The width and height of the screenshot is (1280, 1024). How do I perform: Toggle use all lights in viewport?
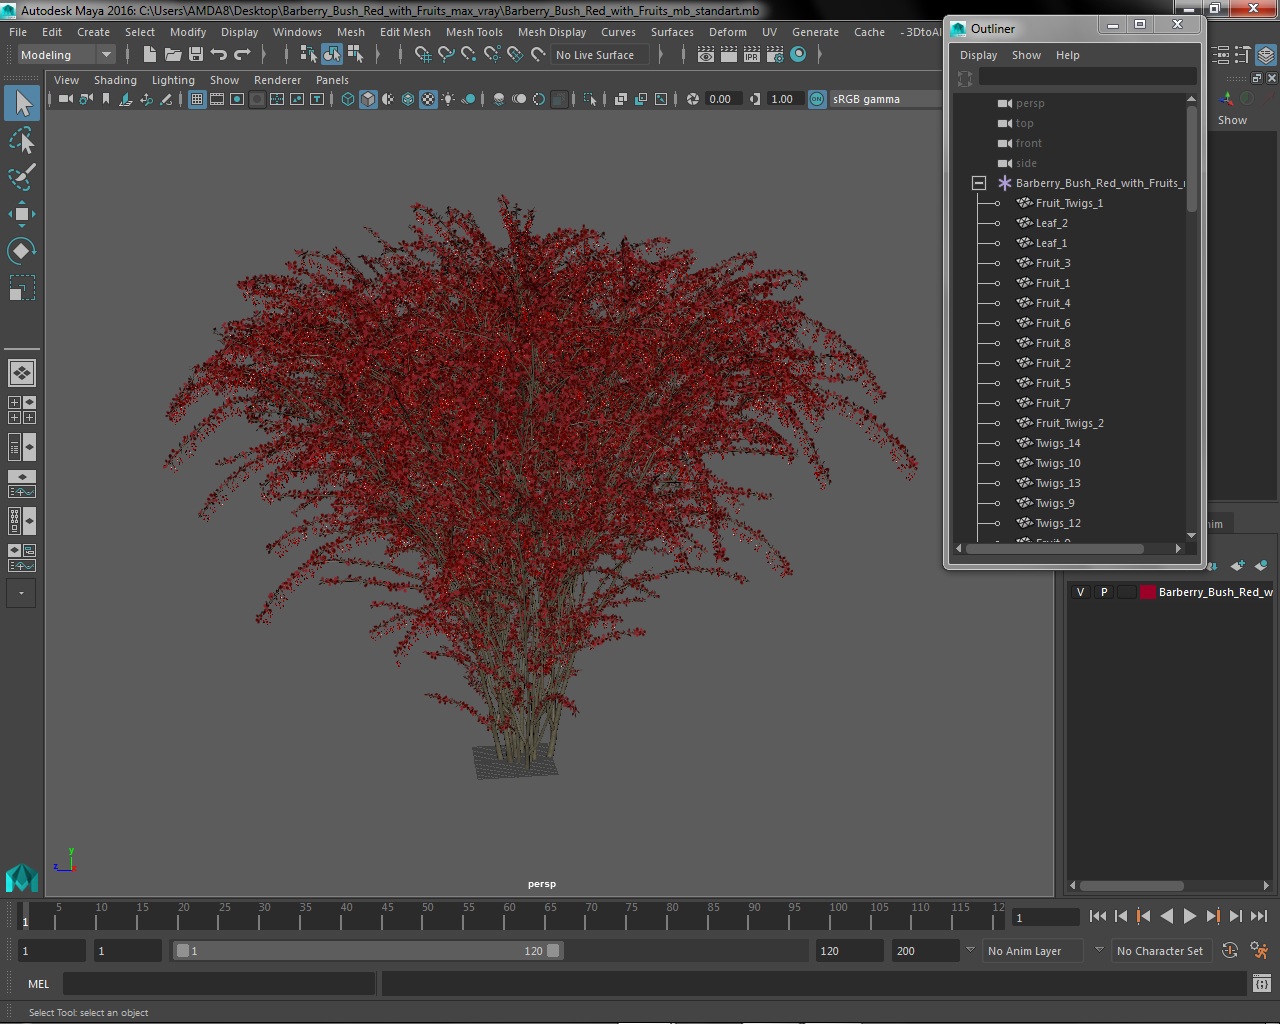click(448, 99)
